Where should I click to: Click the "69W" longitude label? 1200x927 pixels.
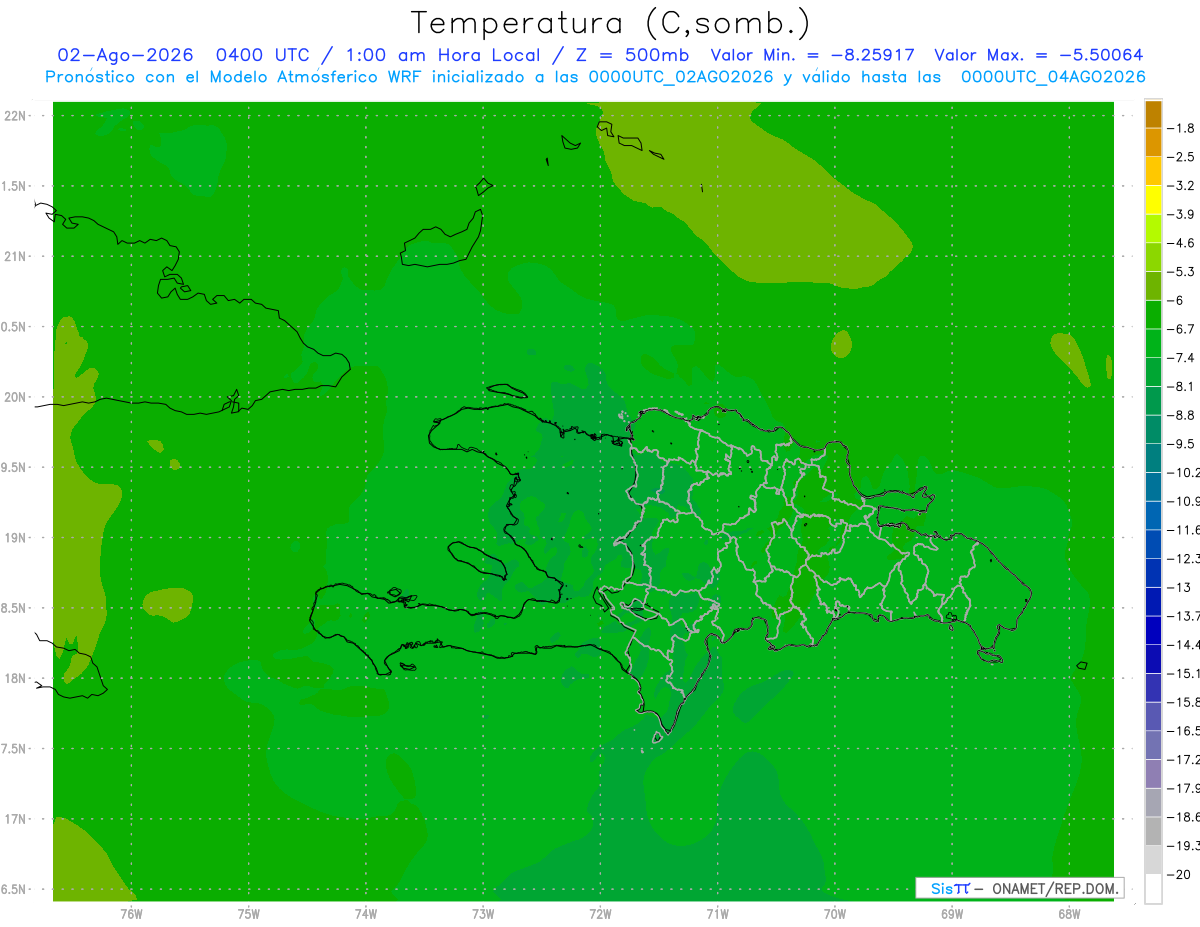[952, 913]
